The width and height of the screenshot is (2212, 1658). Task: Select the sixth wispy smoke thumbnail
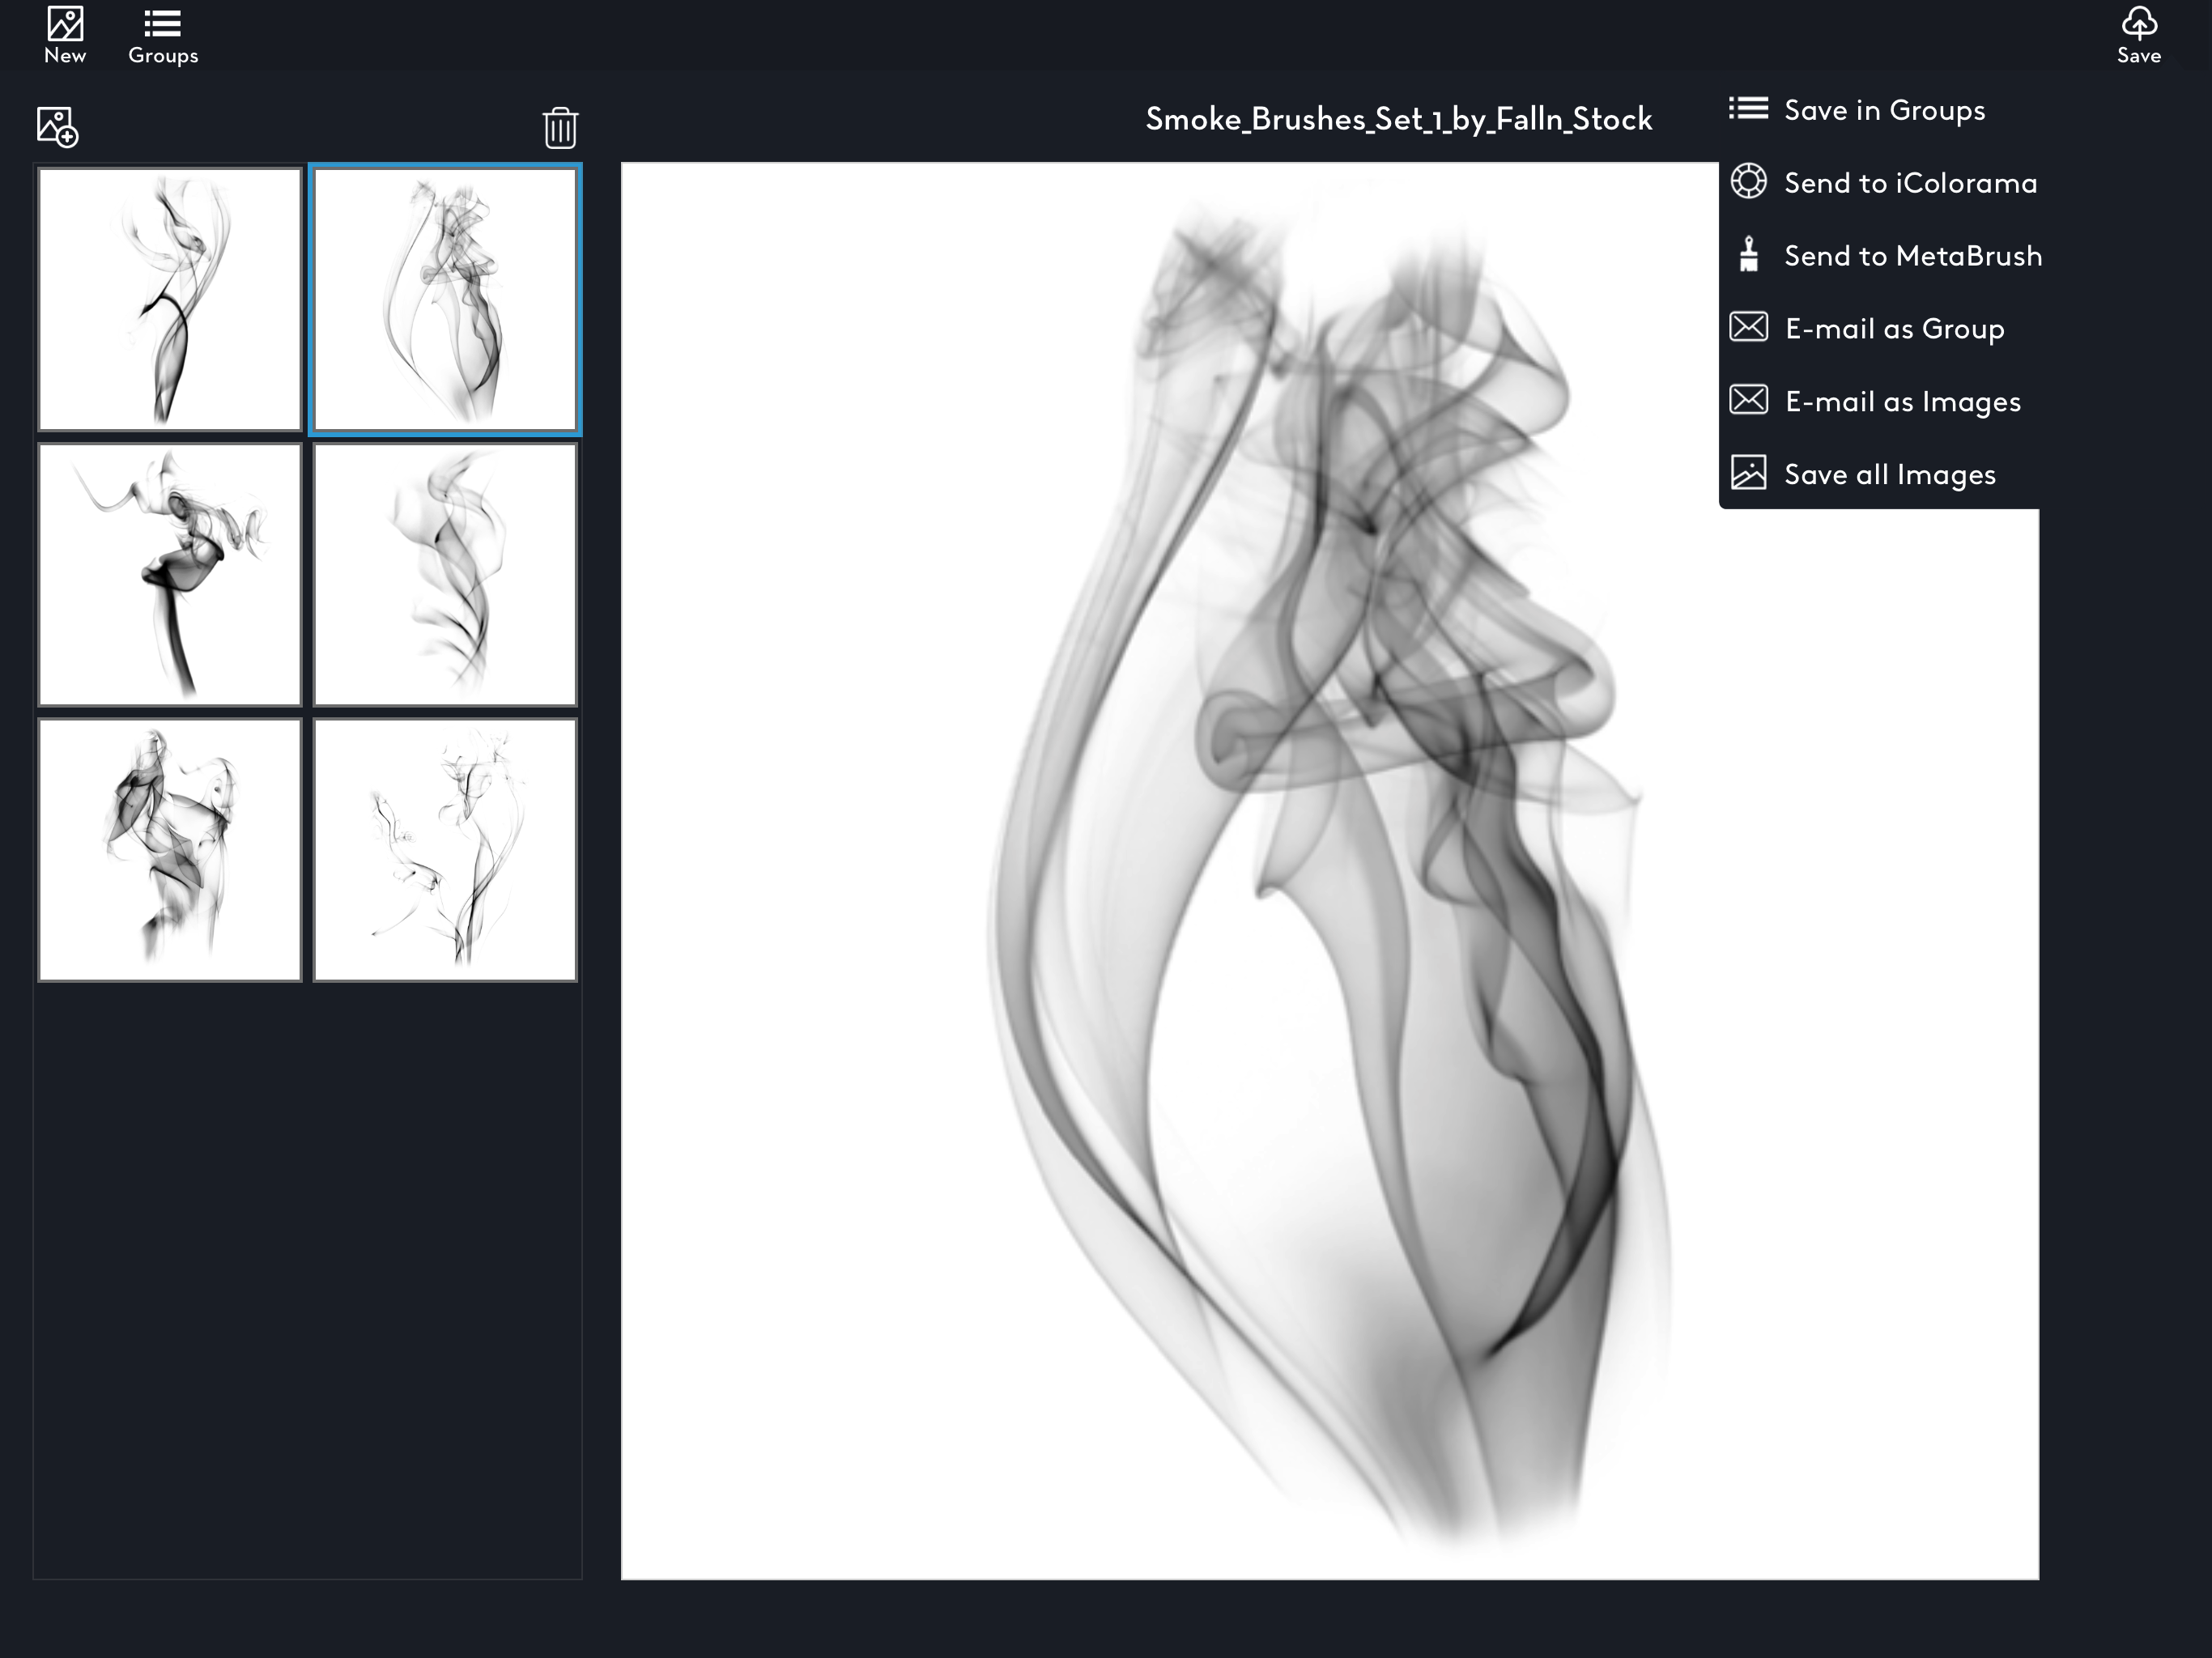pos(445,850)
